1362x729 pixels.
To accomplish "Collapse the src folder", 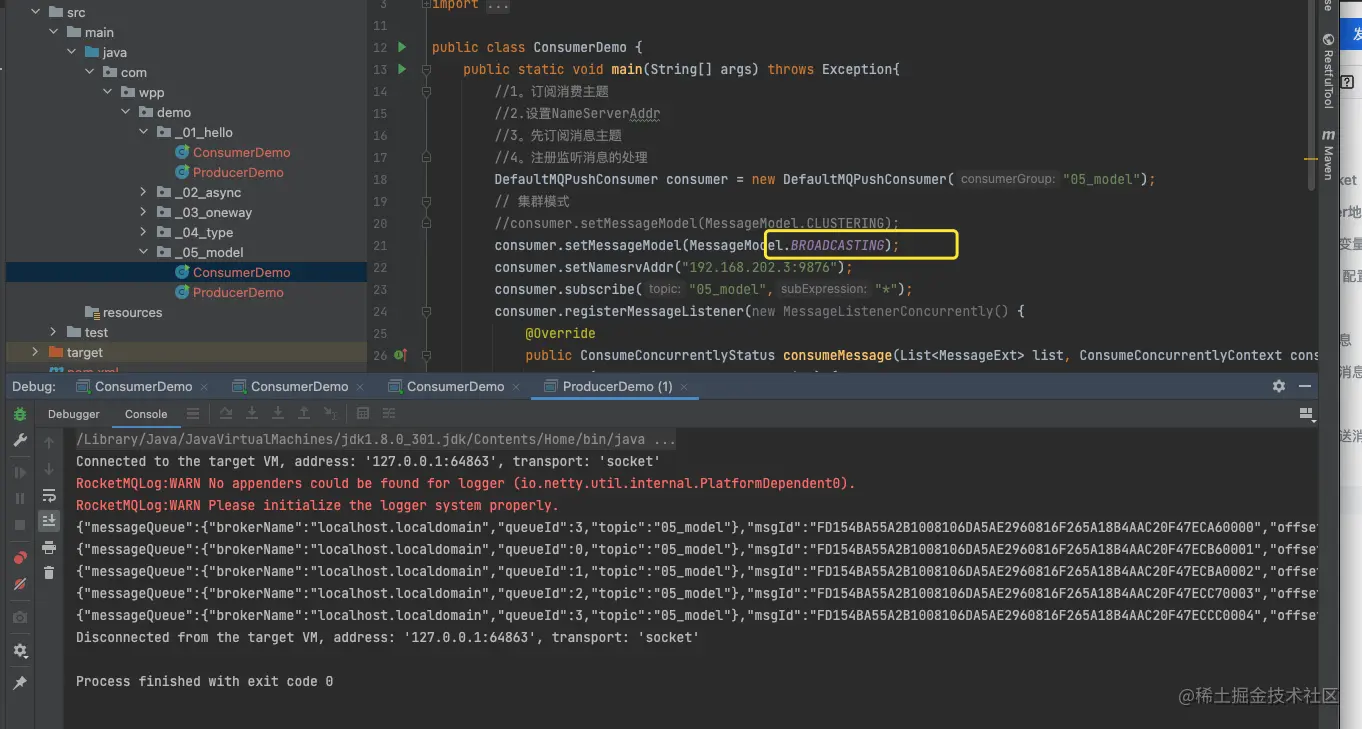I will tap(36, 12).
